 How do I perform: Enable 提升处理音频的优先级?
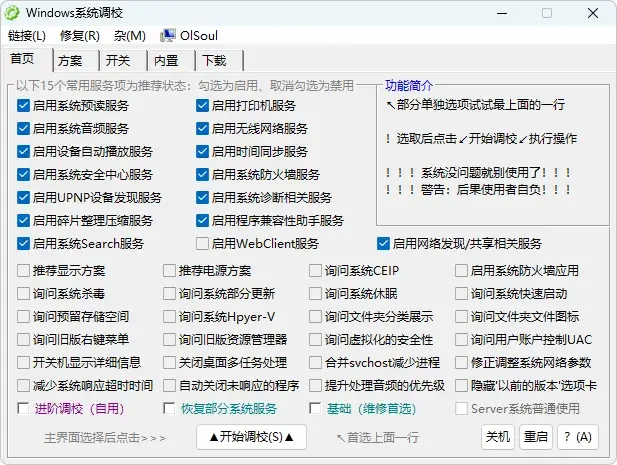(x=315, y=386)
